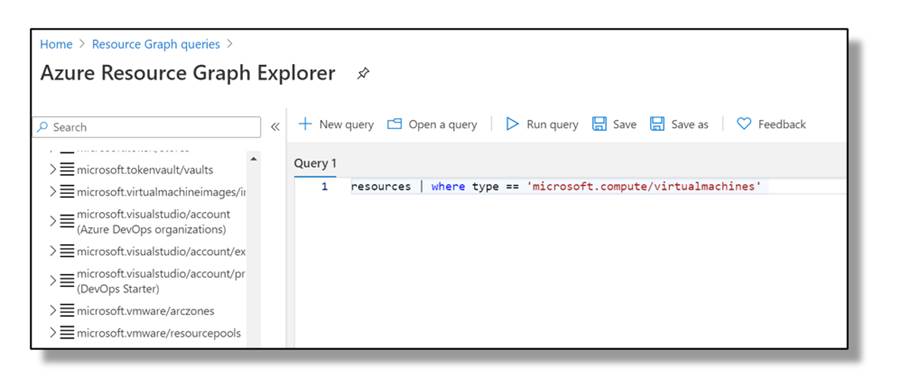The width and height of the screenshot is (902, 386).
Task: Click the Run query play icon
Action: coord(512,124)
